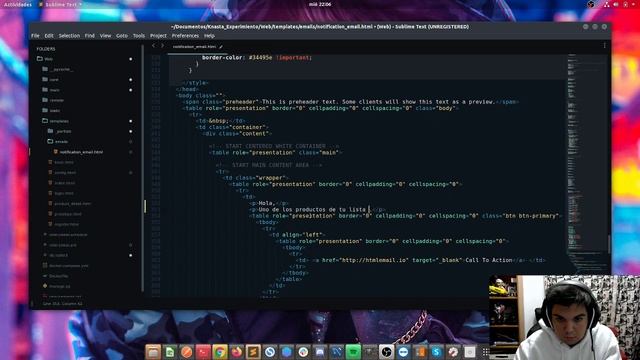Open the clock showing mié 22:06
Screen dimensions: 640x360
click(320, 4)
